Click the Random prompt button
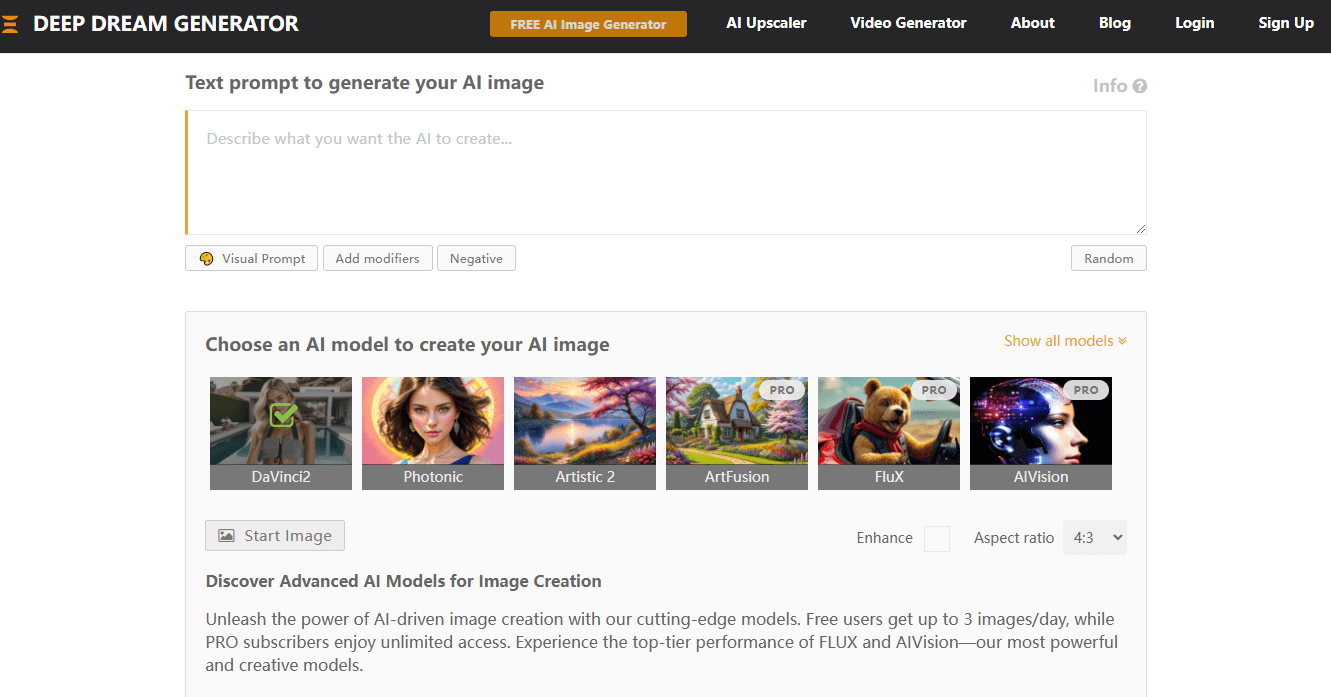 coord(1108,258)
